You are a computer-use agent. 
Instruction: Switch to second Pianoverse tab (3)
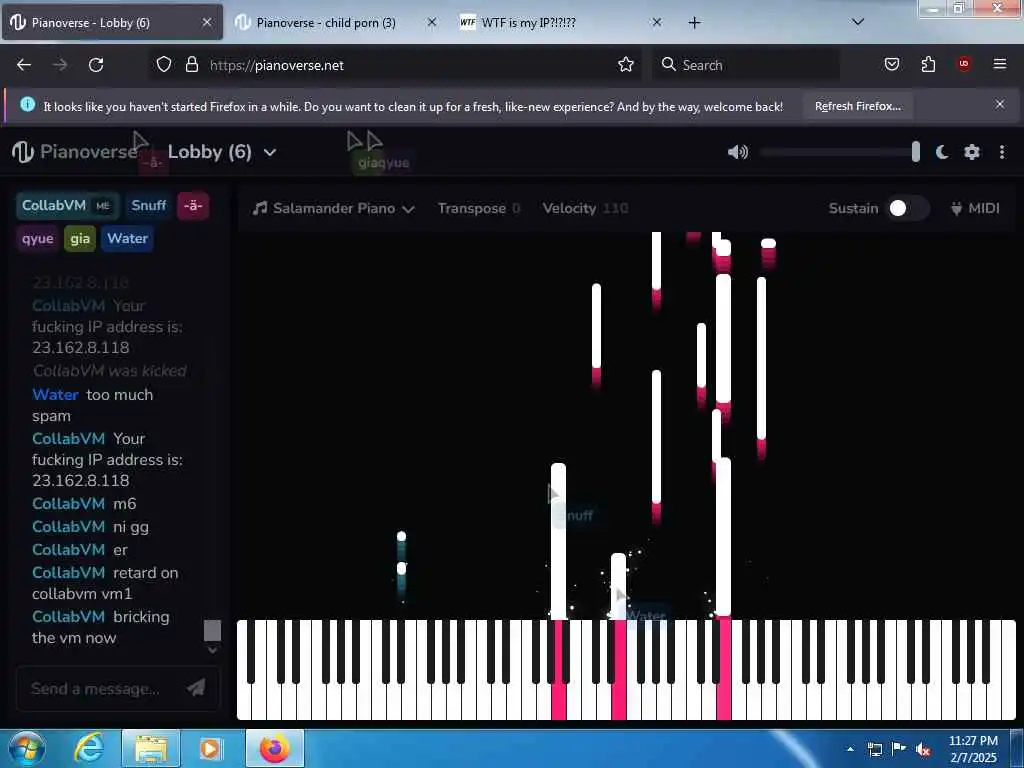[x=326, y=23]
